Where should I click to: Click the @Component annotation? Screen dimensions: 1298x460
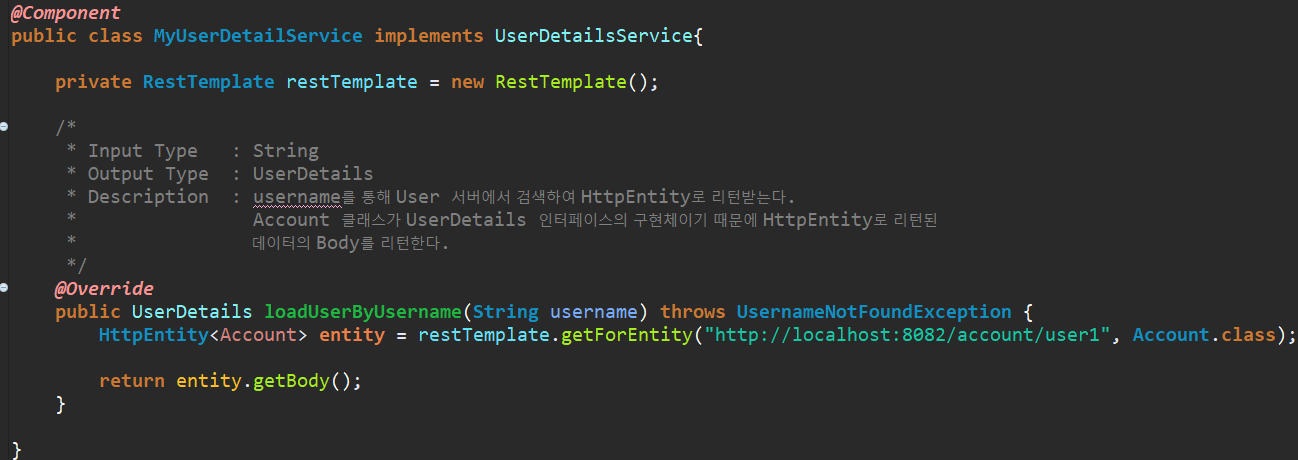coord(65,13)
